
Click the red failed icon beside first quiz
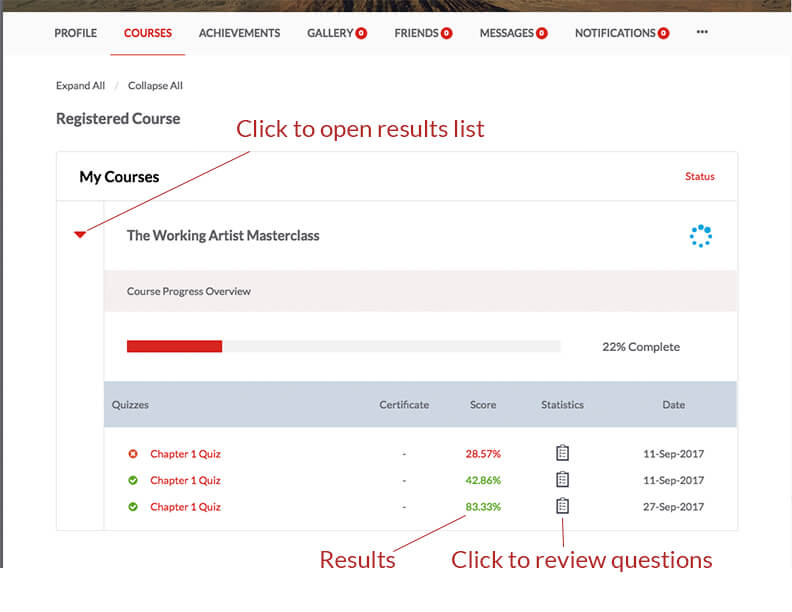133,454
